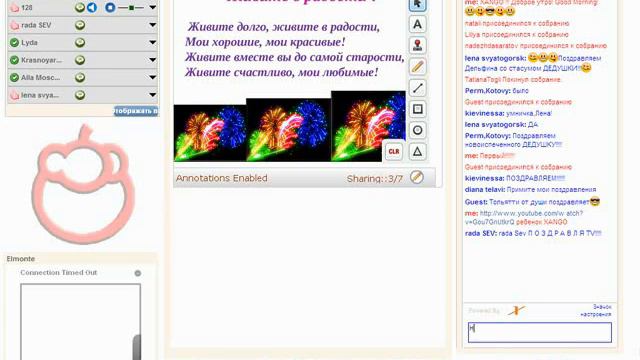Click the speaker icon in the 128 row

pyautogui.click(x=92, y=7)
